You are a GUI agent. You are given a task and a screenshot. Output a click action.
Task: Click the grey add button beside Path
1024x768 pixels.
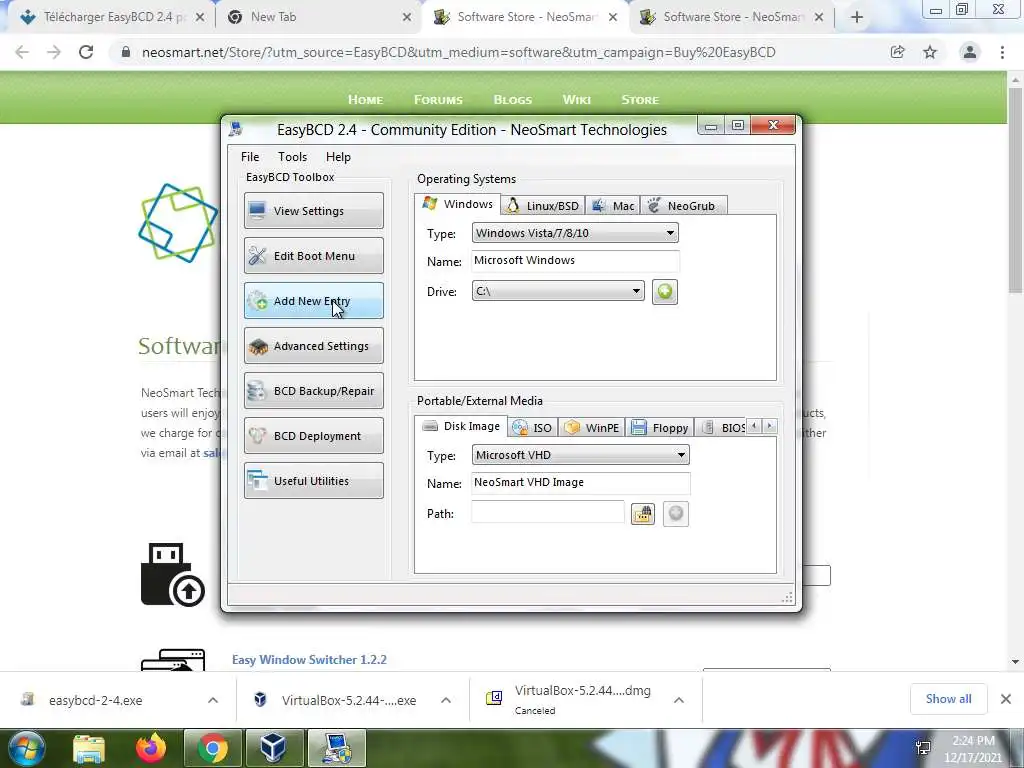[675, 514]
